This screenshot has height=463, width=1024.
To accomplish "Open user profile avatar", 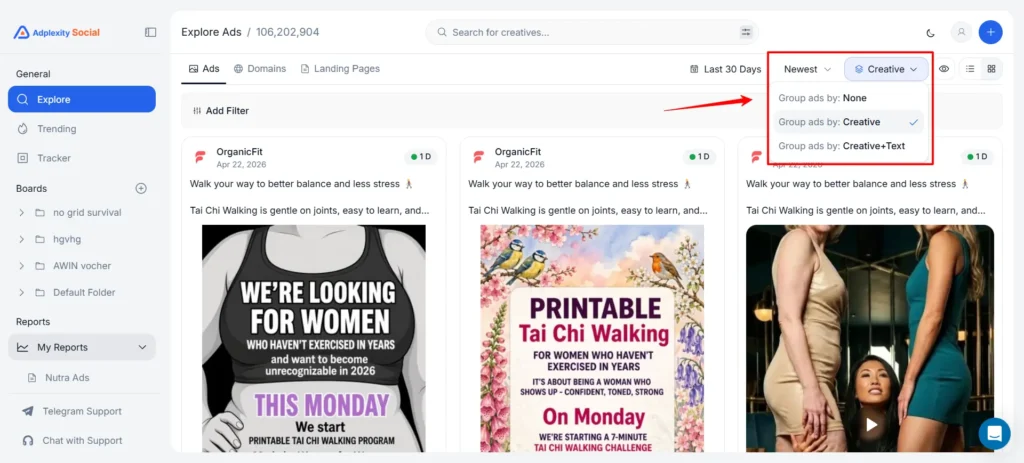I will pyautogui.click(x=961, y=32).
